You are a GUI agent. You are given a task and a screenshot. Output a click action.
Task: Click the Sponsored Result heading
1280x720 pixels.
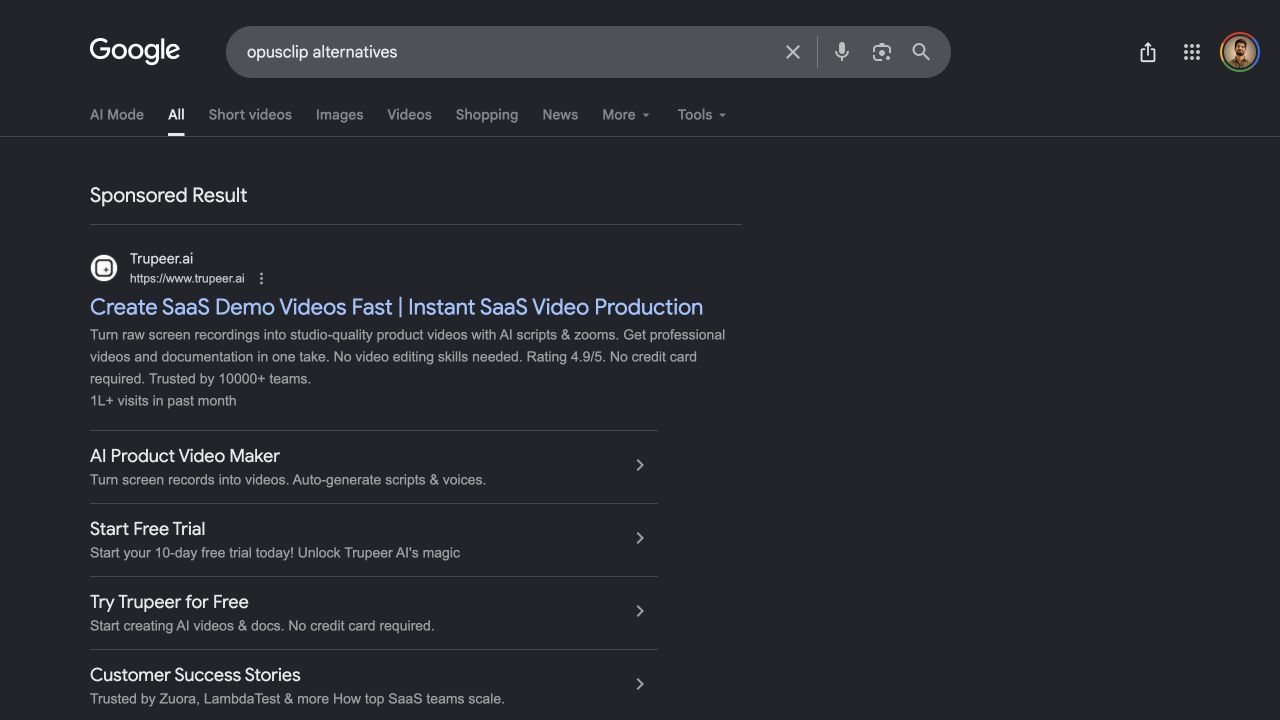pos(168,196)
